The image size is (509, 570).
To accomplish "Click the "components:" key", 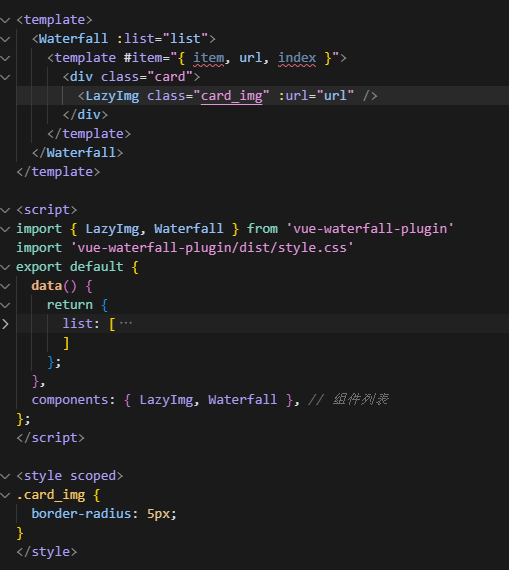I will pyautogui.click(x=73, y=400).
